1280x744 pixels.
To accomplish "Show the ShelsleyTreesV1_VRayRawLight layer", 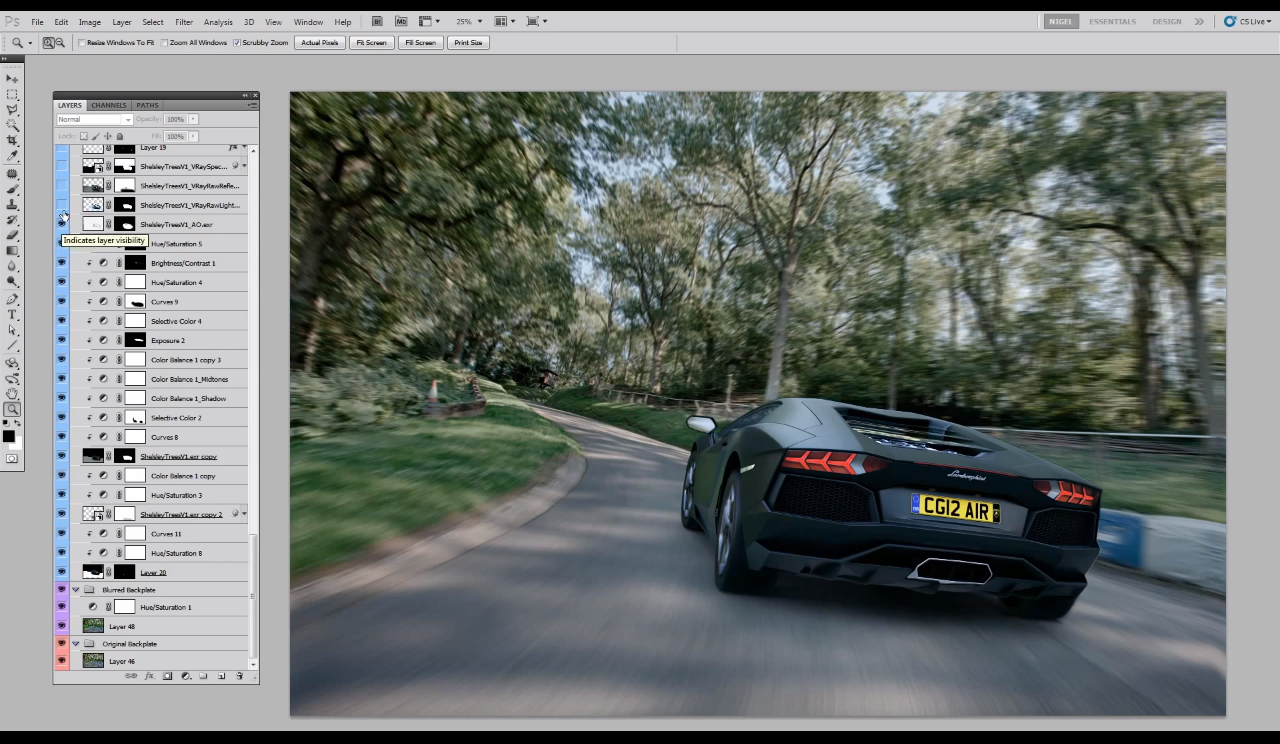I will (x=61, y=205).
